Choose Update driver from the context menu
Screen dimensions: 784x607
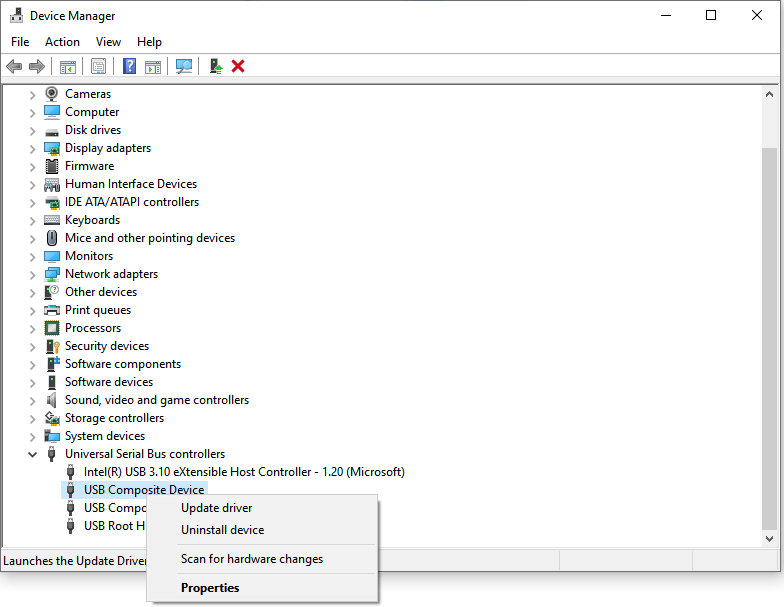pyautogui.click(x=216, y=508)
